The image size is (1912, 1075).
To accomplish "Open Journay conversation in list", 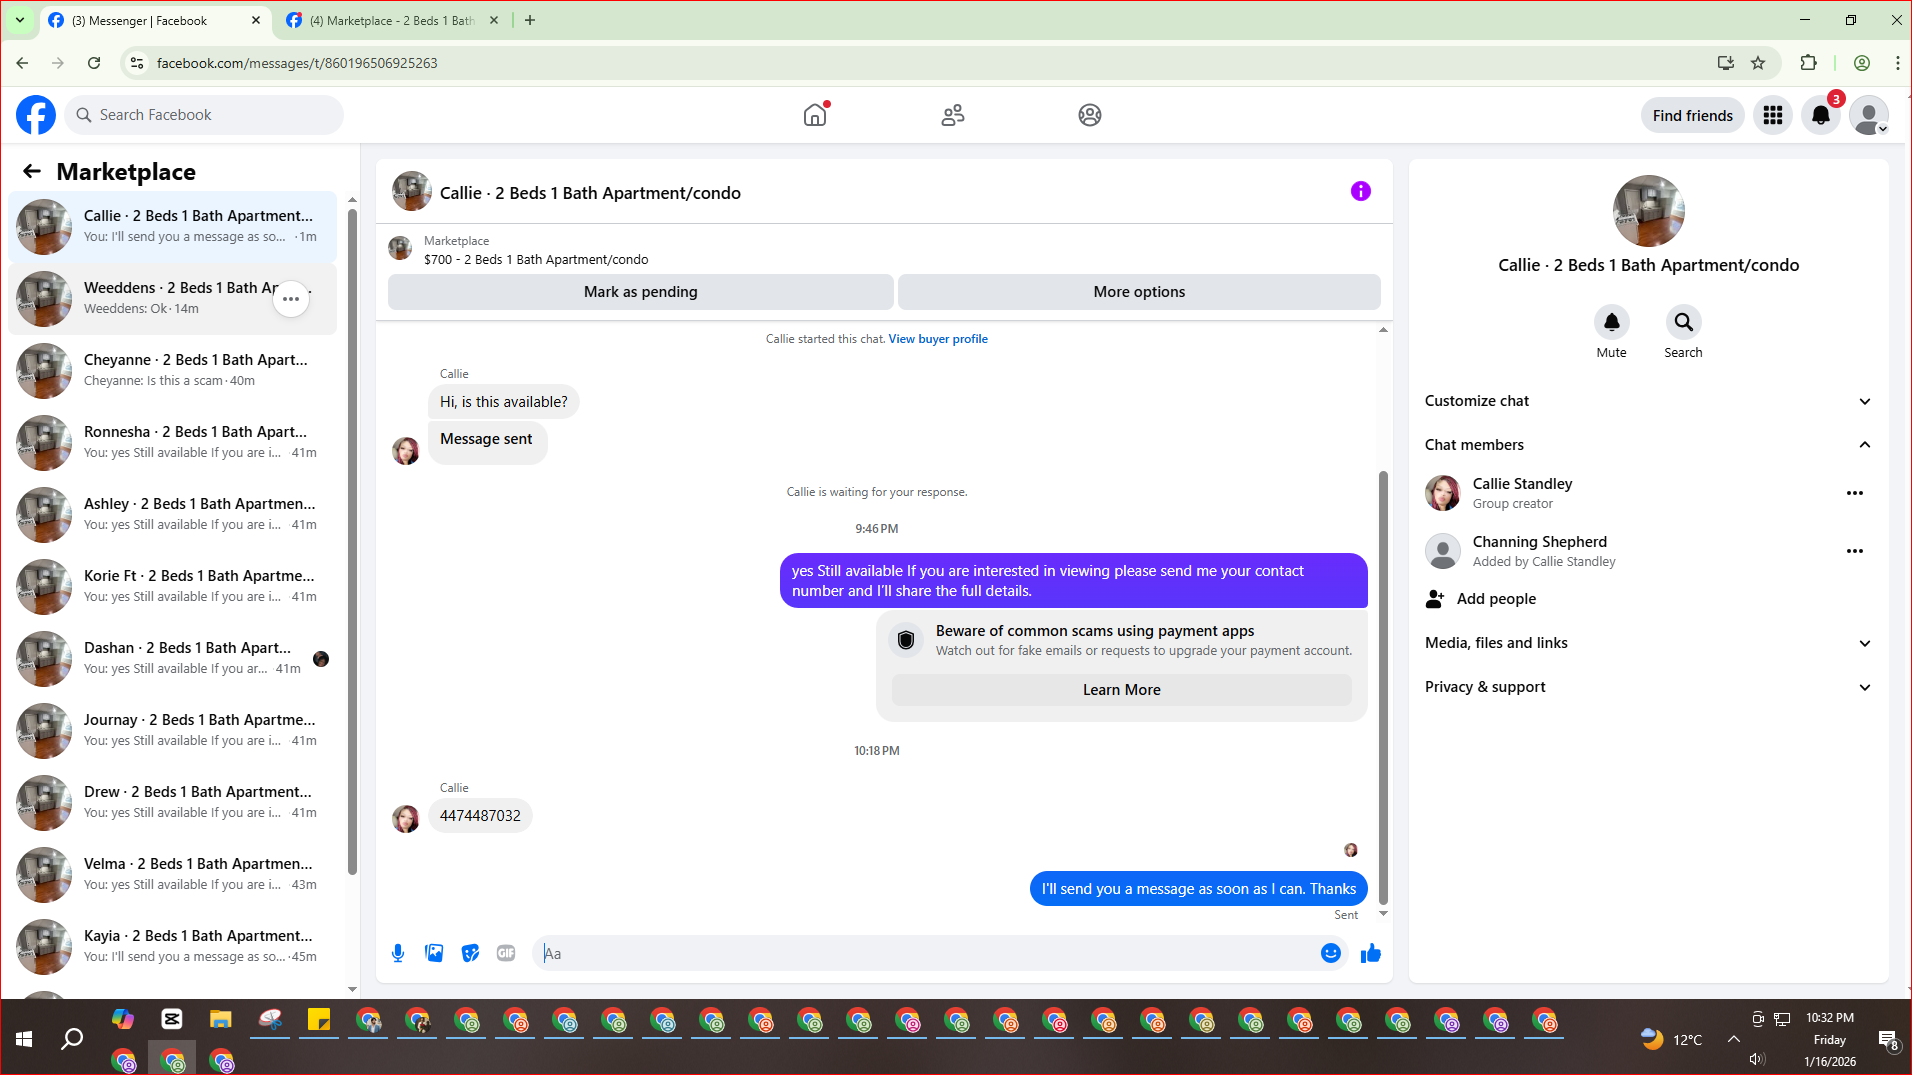I will click(172, 731).
